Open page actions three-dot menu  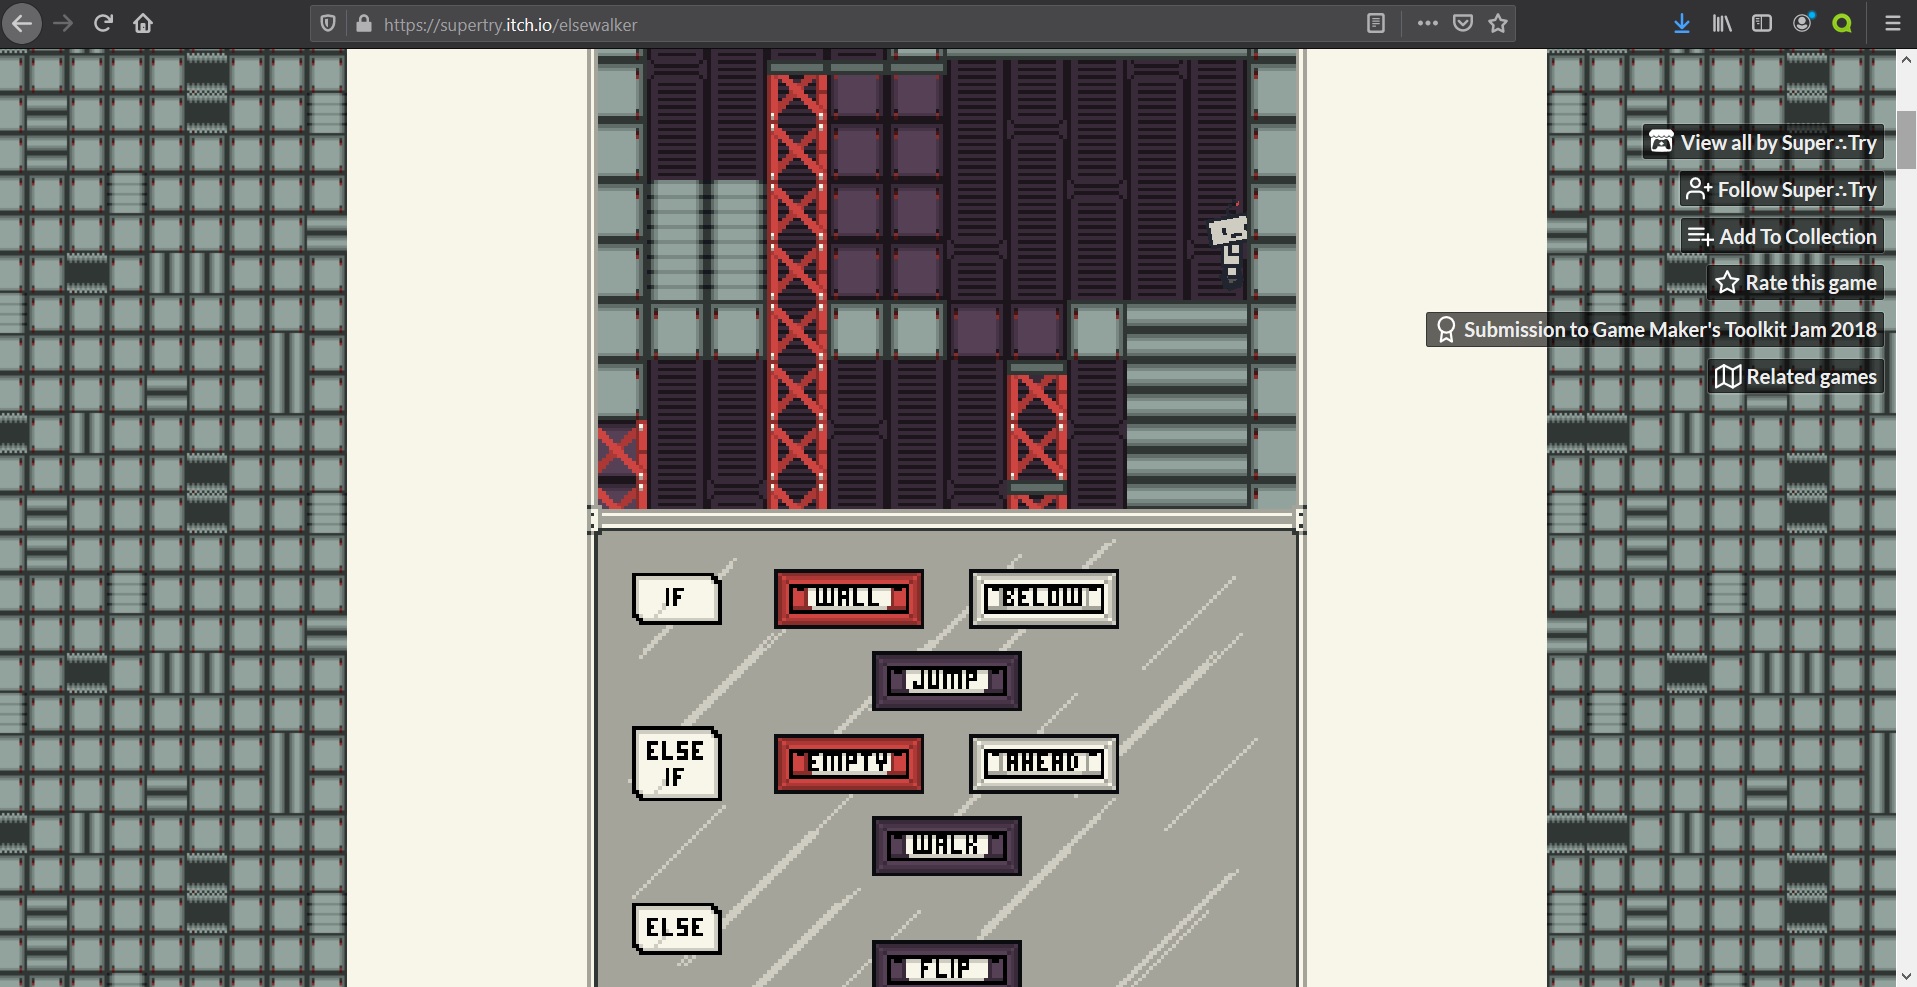[1427, 23]
